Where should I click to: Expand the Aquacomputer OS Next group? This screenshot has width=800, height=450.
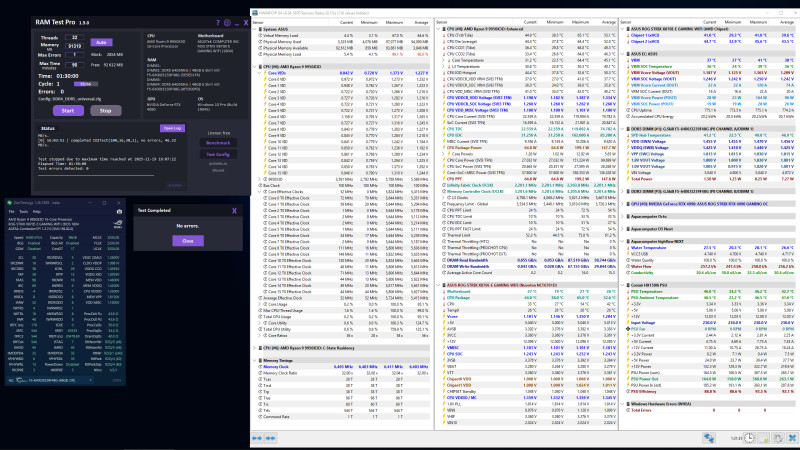[622, 229]
